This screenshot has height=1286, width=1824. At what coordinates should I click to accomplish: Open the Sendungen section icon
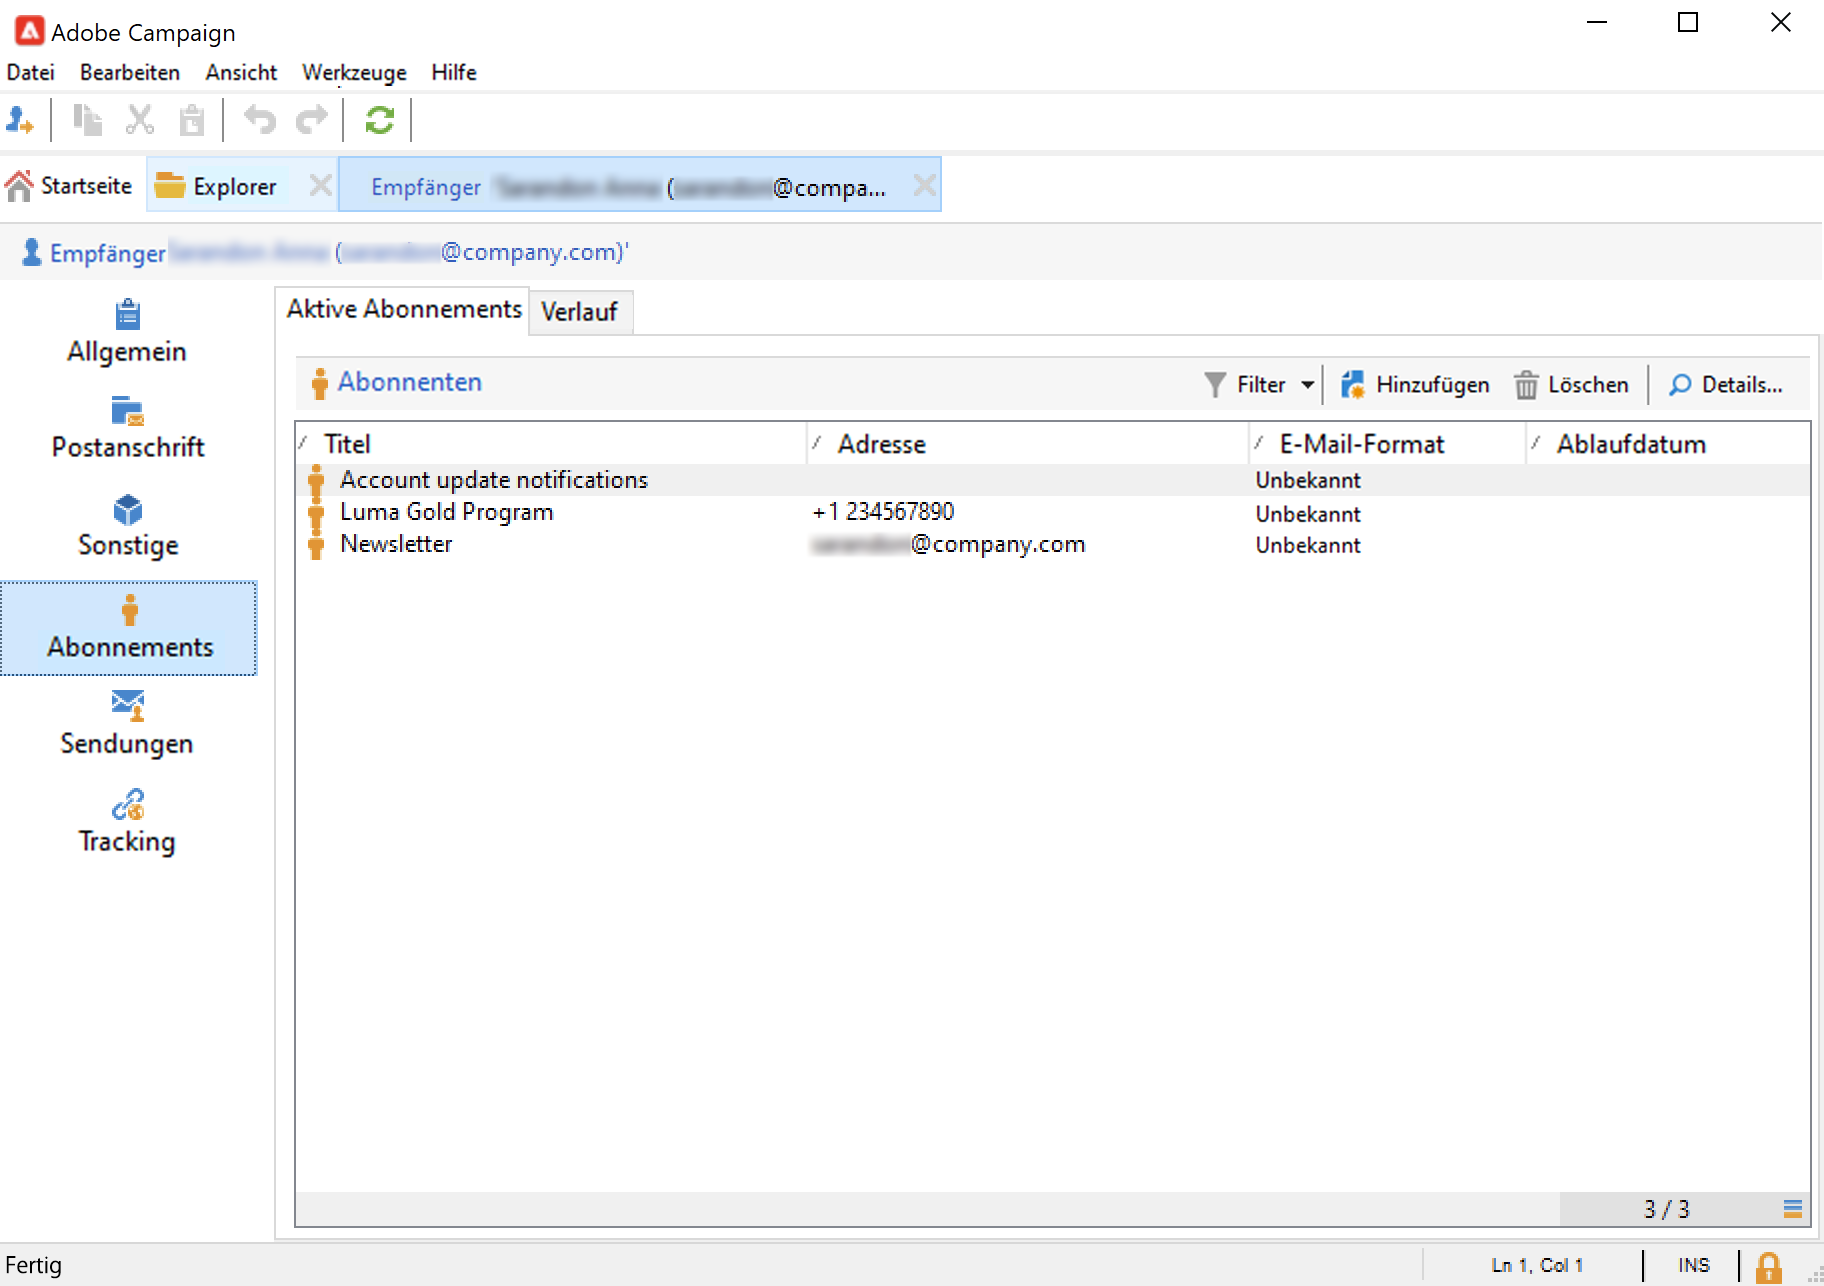coord(127,706)
